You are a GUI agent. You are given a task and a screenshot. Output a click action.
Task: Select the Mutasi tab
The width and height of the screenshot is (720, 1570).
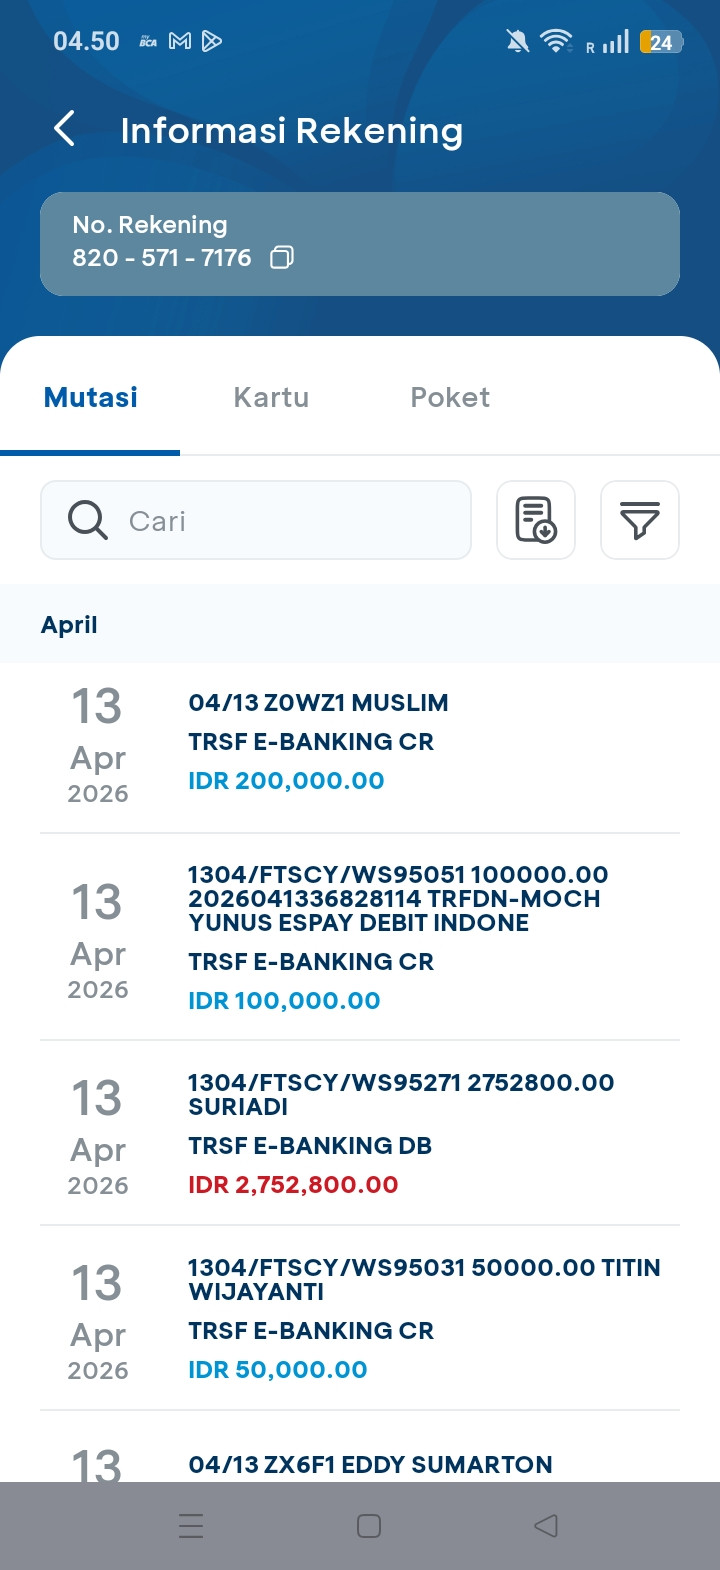point(91,397)
